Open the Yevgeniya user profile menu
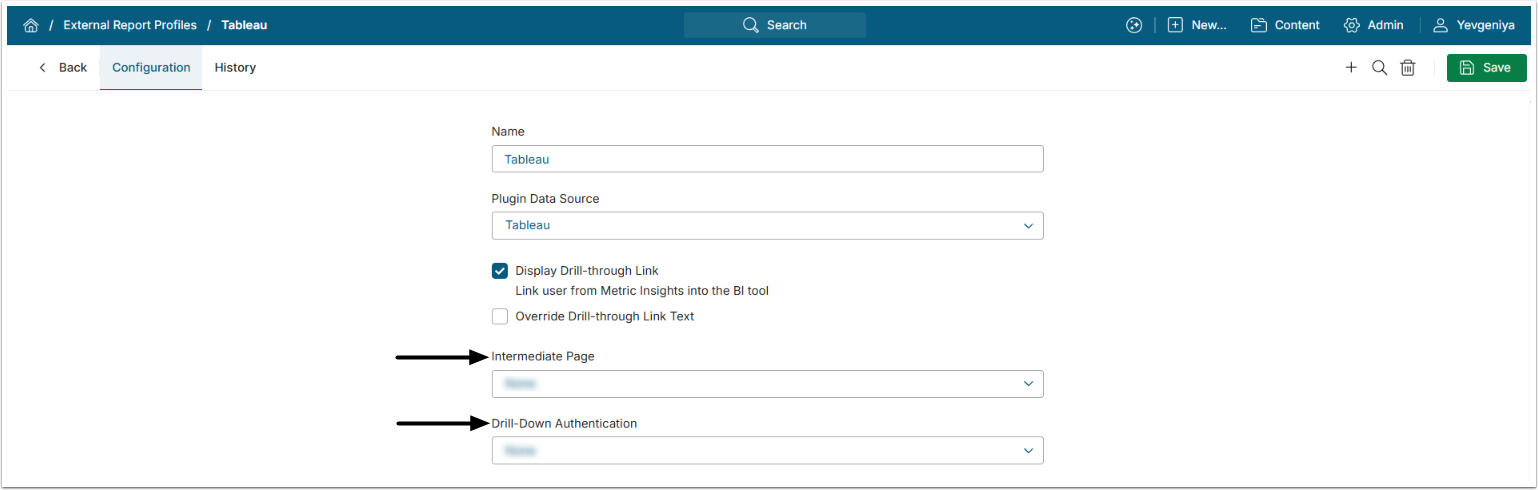1538x490 pixels. (1473, 25)
